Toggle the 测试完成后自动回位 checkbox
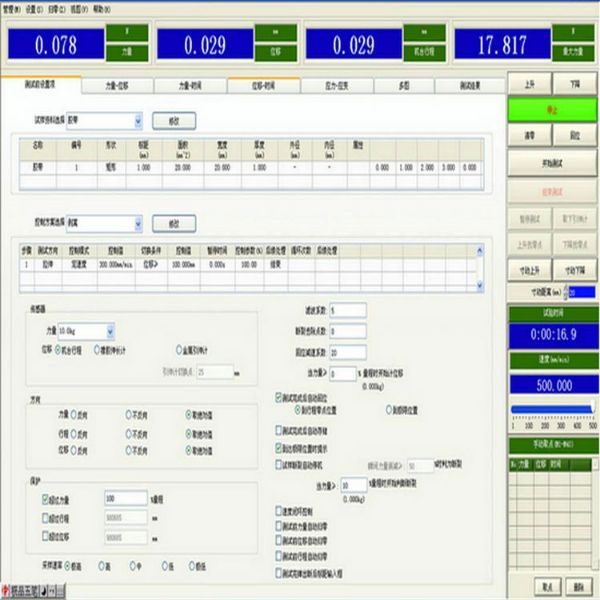The width and height of the screenshot is (600, 600). click(278, 397)
